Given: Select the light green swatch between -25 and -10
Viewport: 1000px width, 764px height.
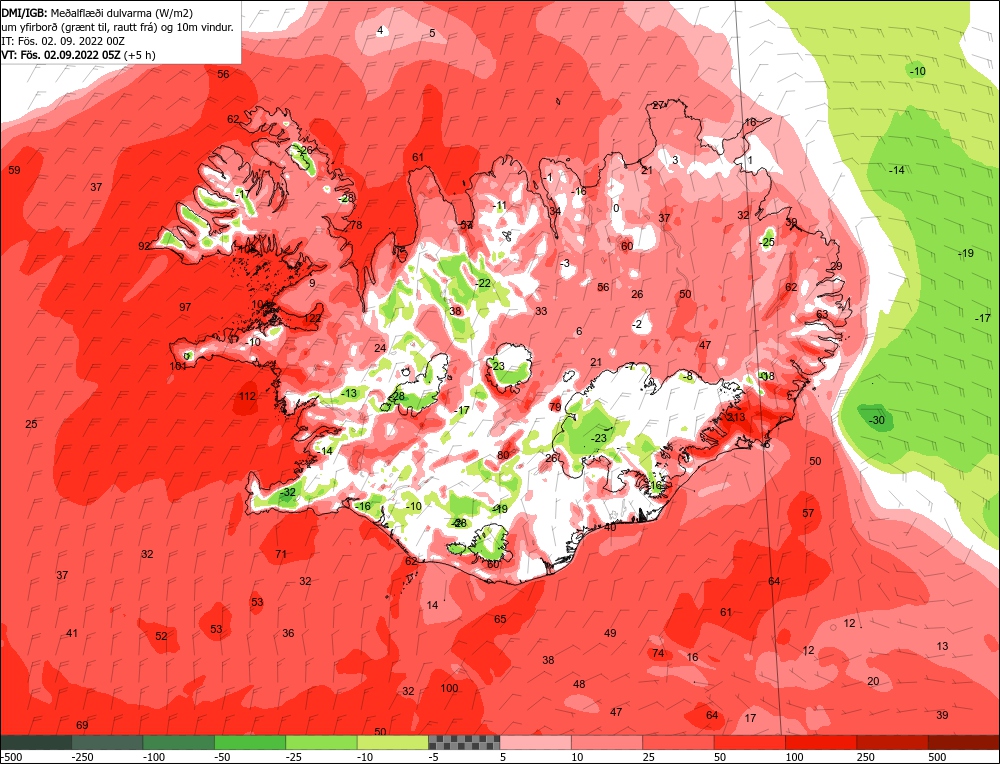Looking at the screenshot, I should click(x=321, y=742).
